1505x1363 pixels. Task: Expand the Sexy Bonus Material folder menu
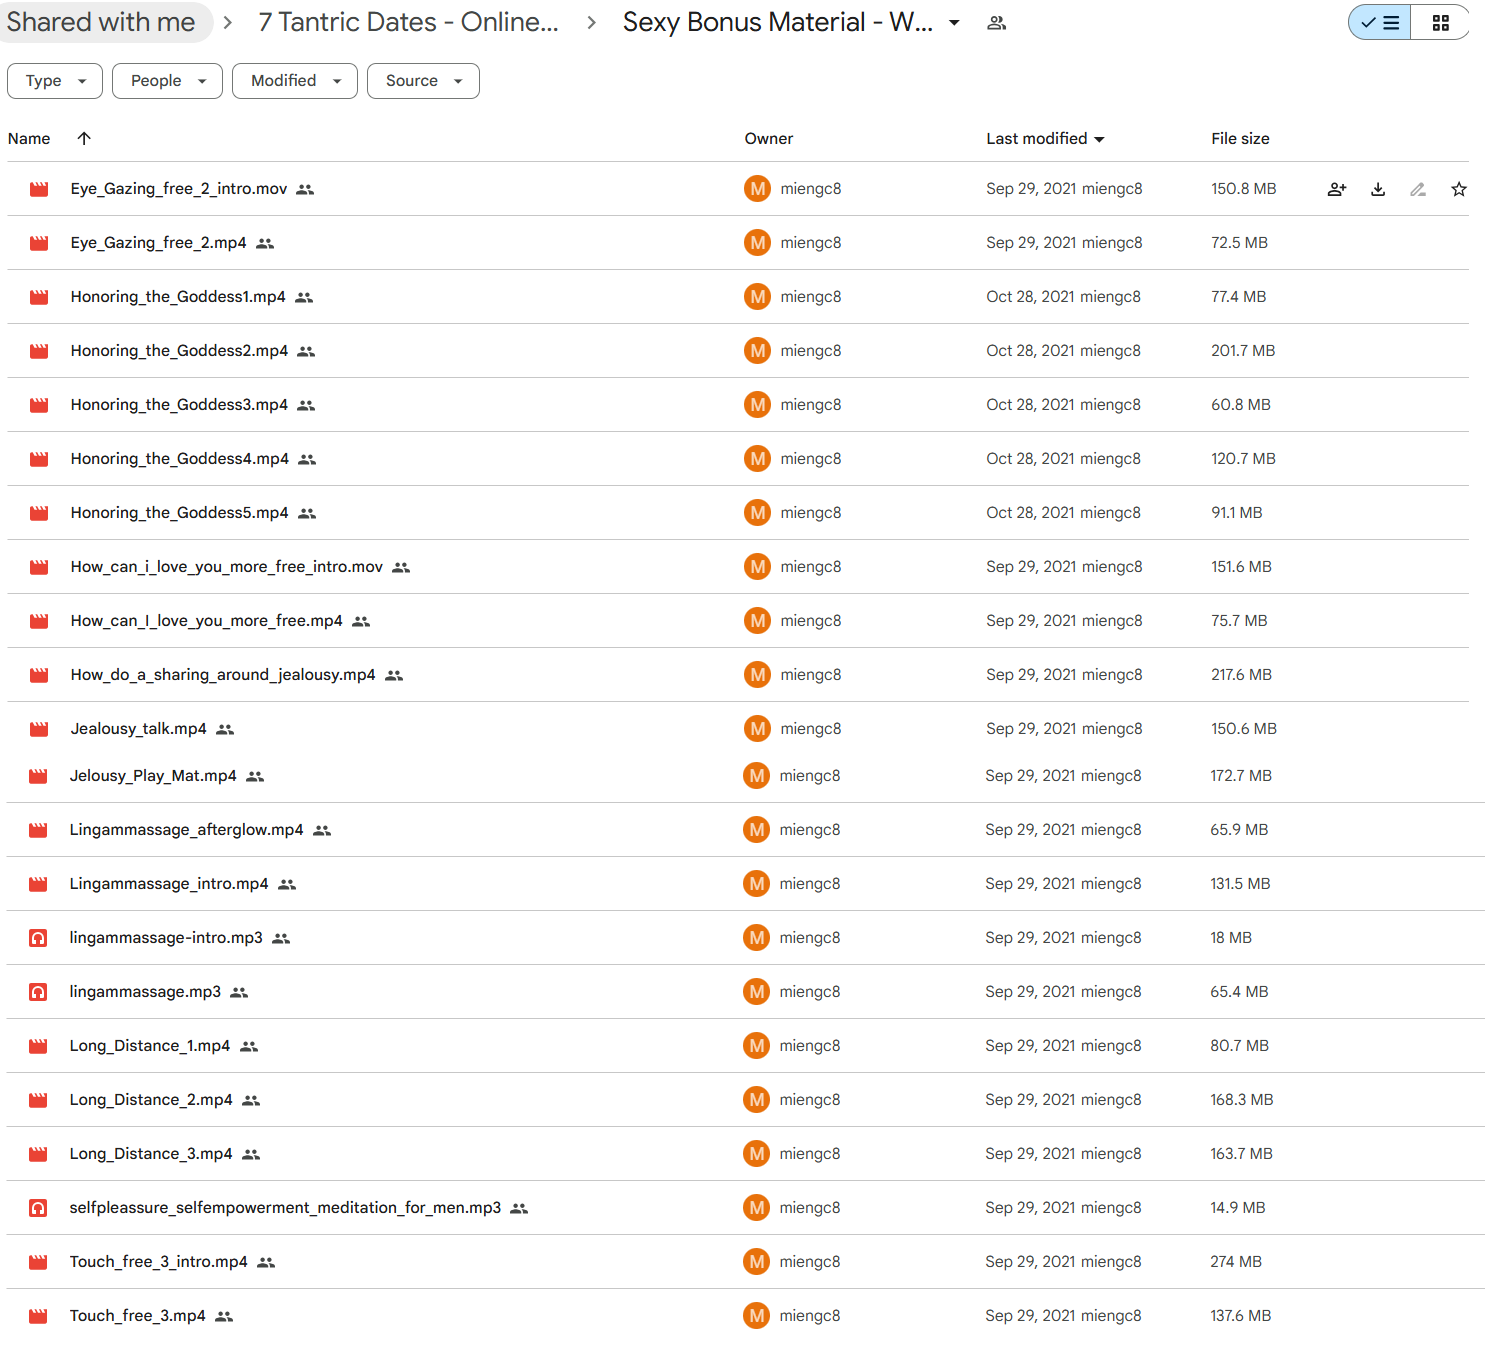pos(954,23)
